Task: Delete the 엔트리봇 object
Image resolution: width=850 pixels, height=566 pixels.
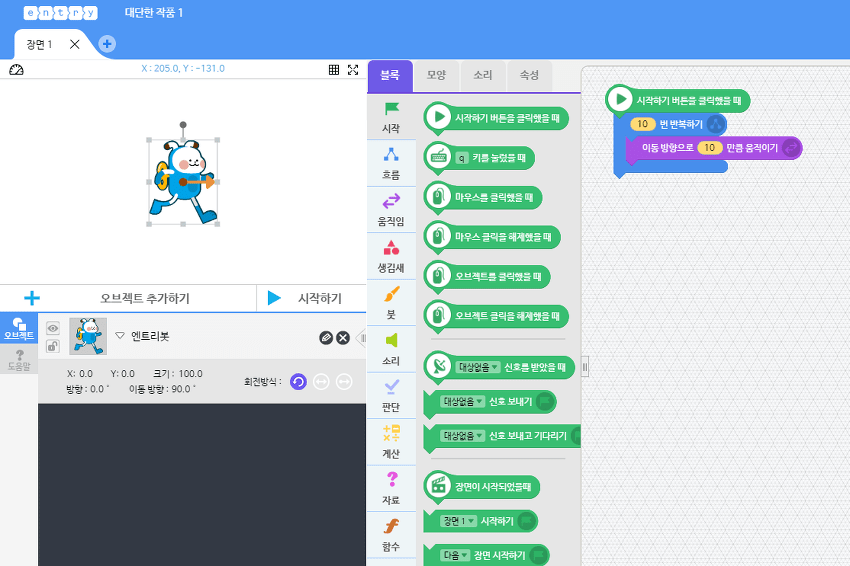Action: (x=343, y=338)
